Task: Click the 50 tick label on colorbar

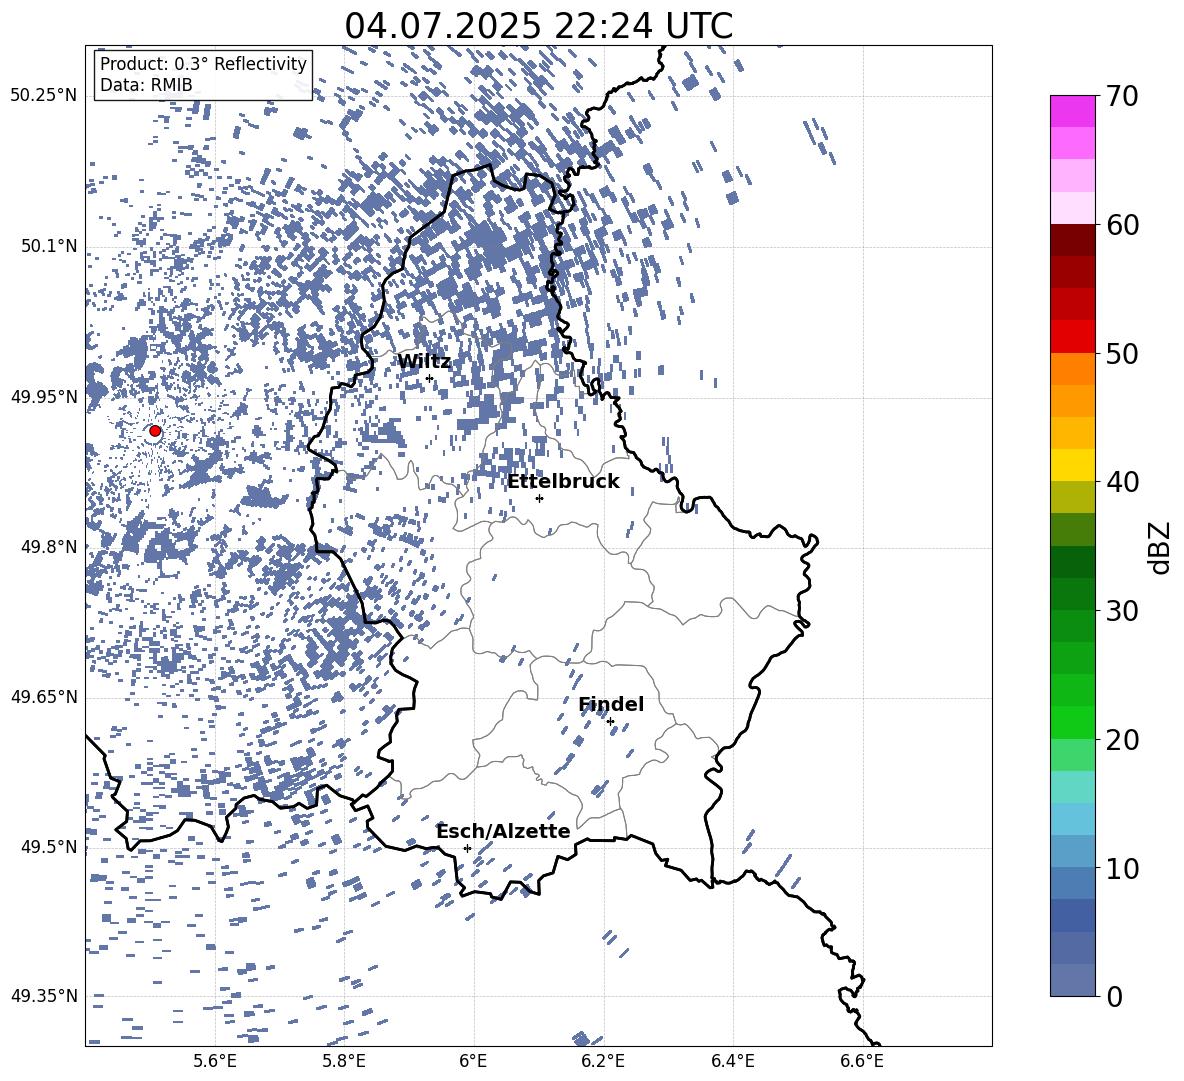Action: click(1122, 353)
